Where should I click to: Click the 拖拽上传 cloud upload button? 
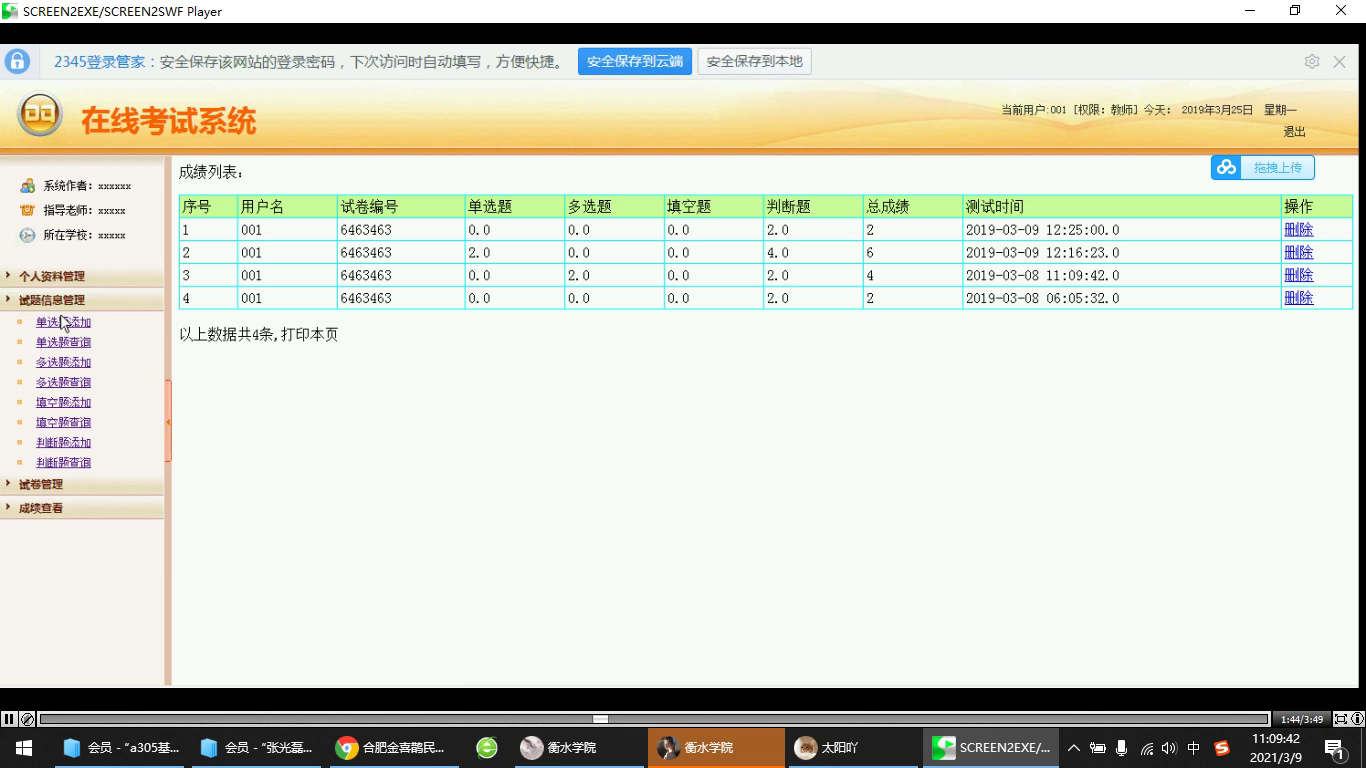pos(1263,167)
